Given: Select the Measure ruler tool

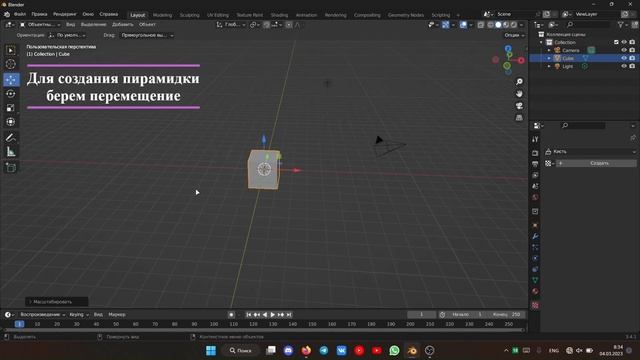Looking at the screenshot, I should (11, 152).
